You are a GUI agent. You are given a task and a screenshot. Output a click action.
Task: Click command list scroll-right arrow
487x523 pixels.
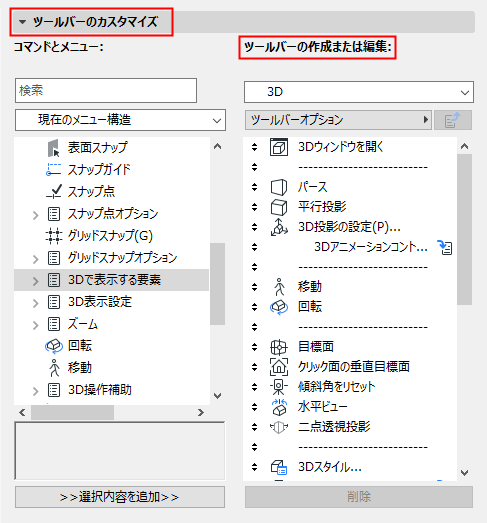tap(200, 413)
